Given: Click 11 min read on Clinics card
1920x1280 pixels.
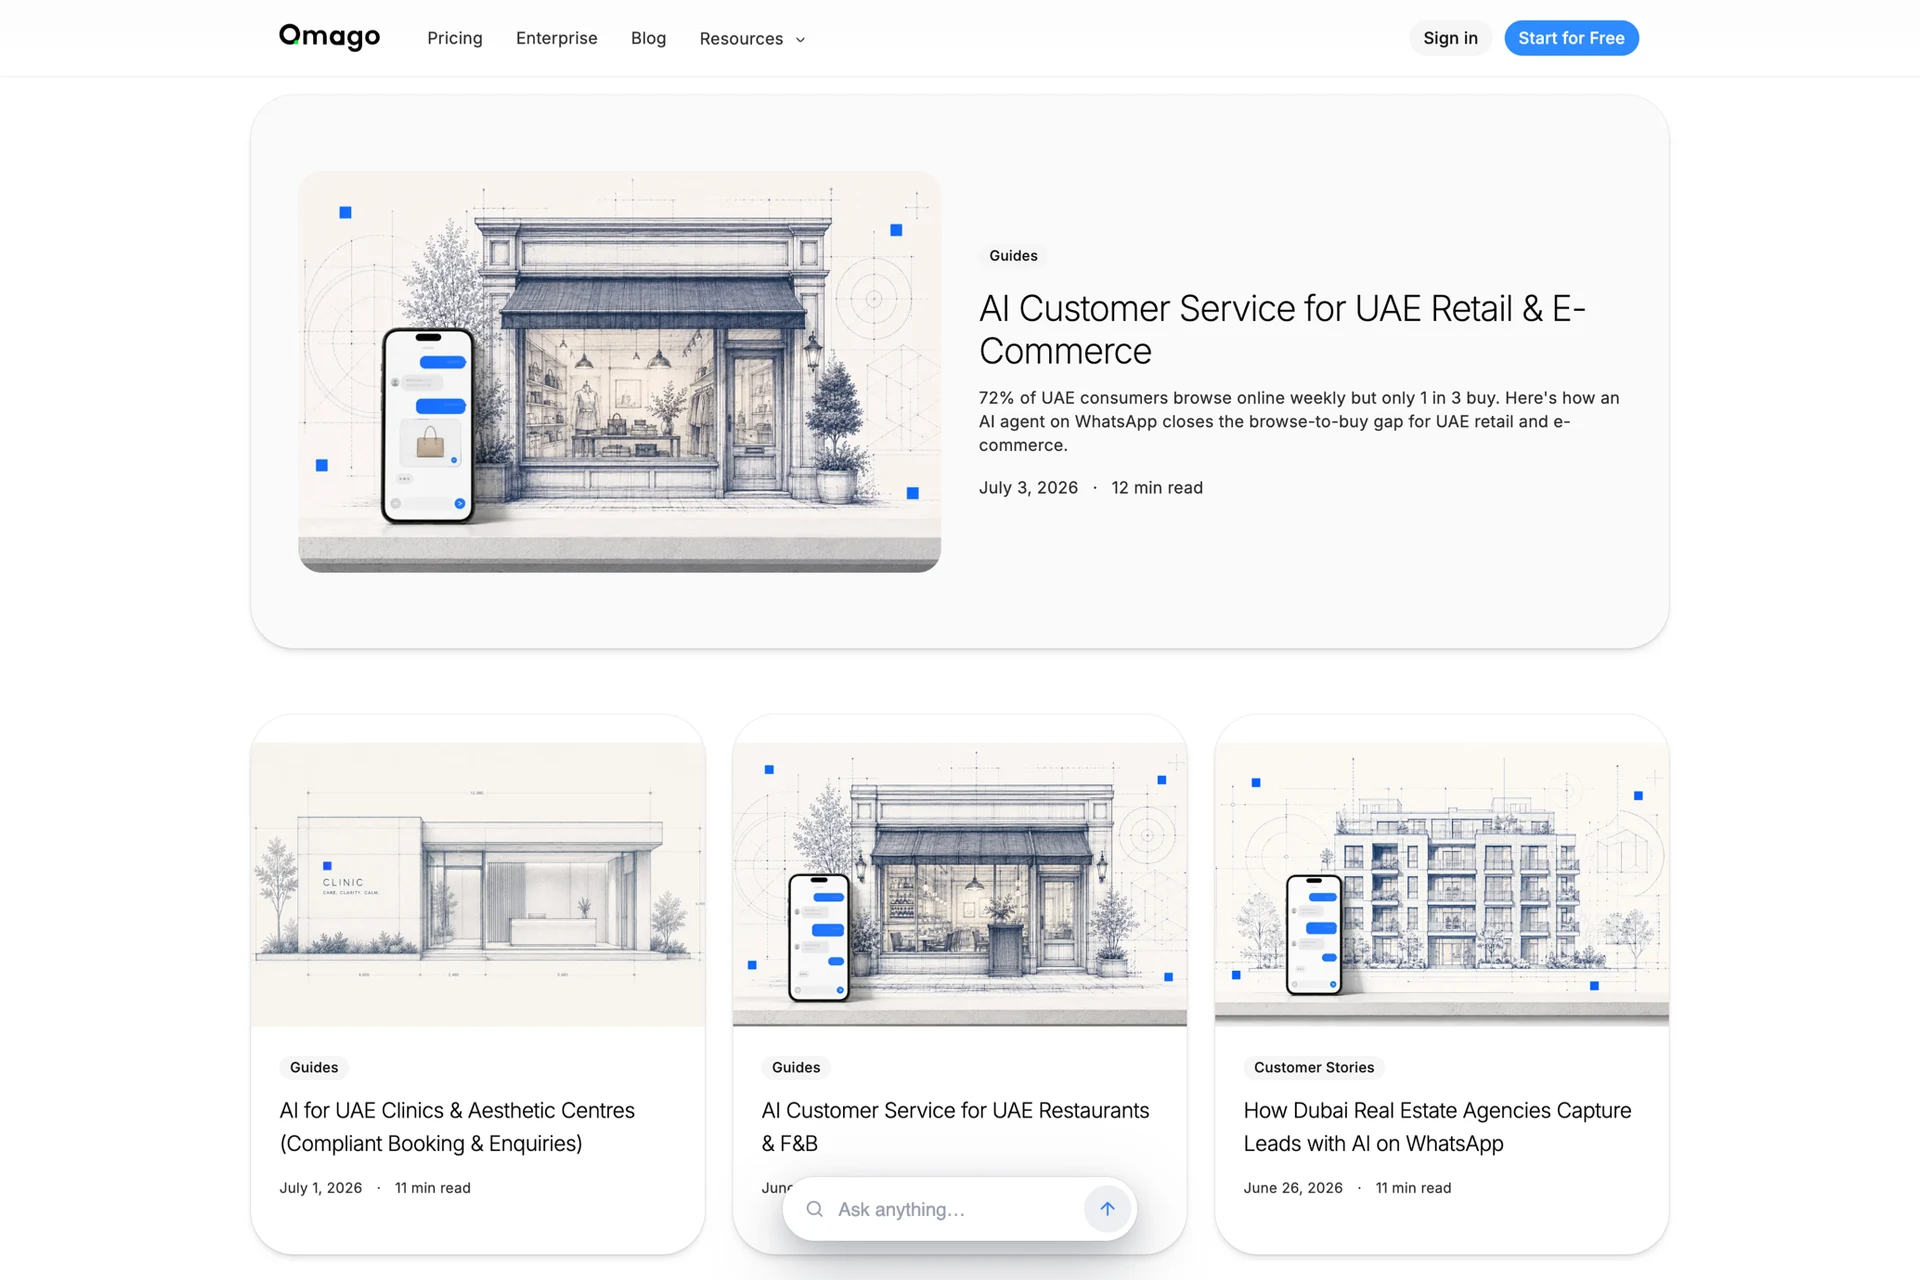Looking at the screenshot, I should [432, 1188].
